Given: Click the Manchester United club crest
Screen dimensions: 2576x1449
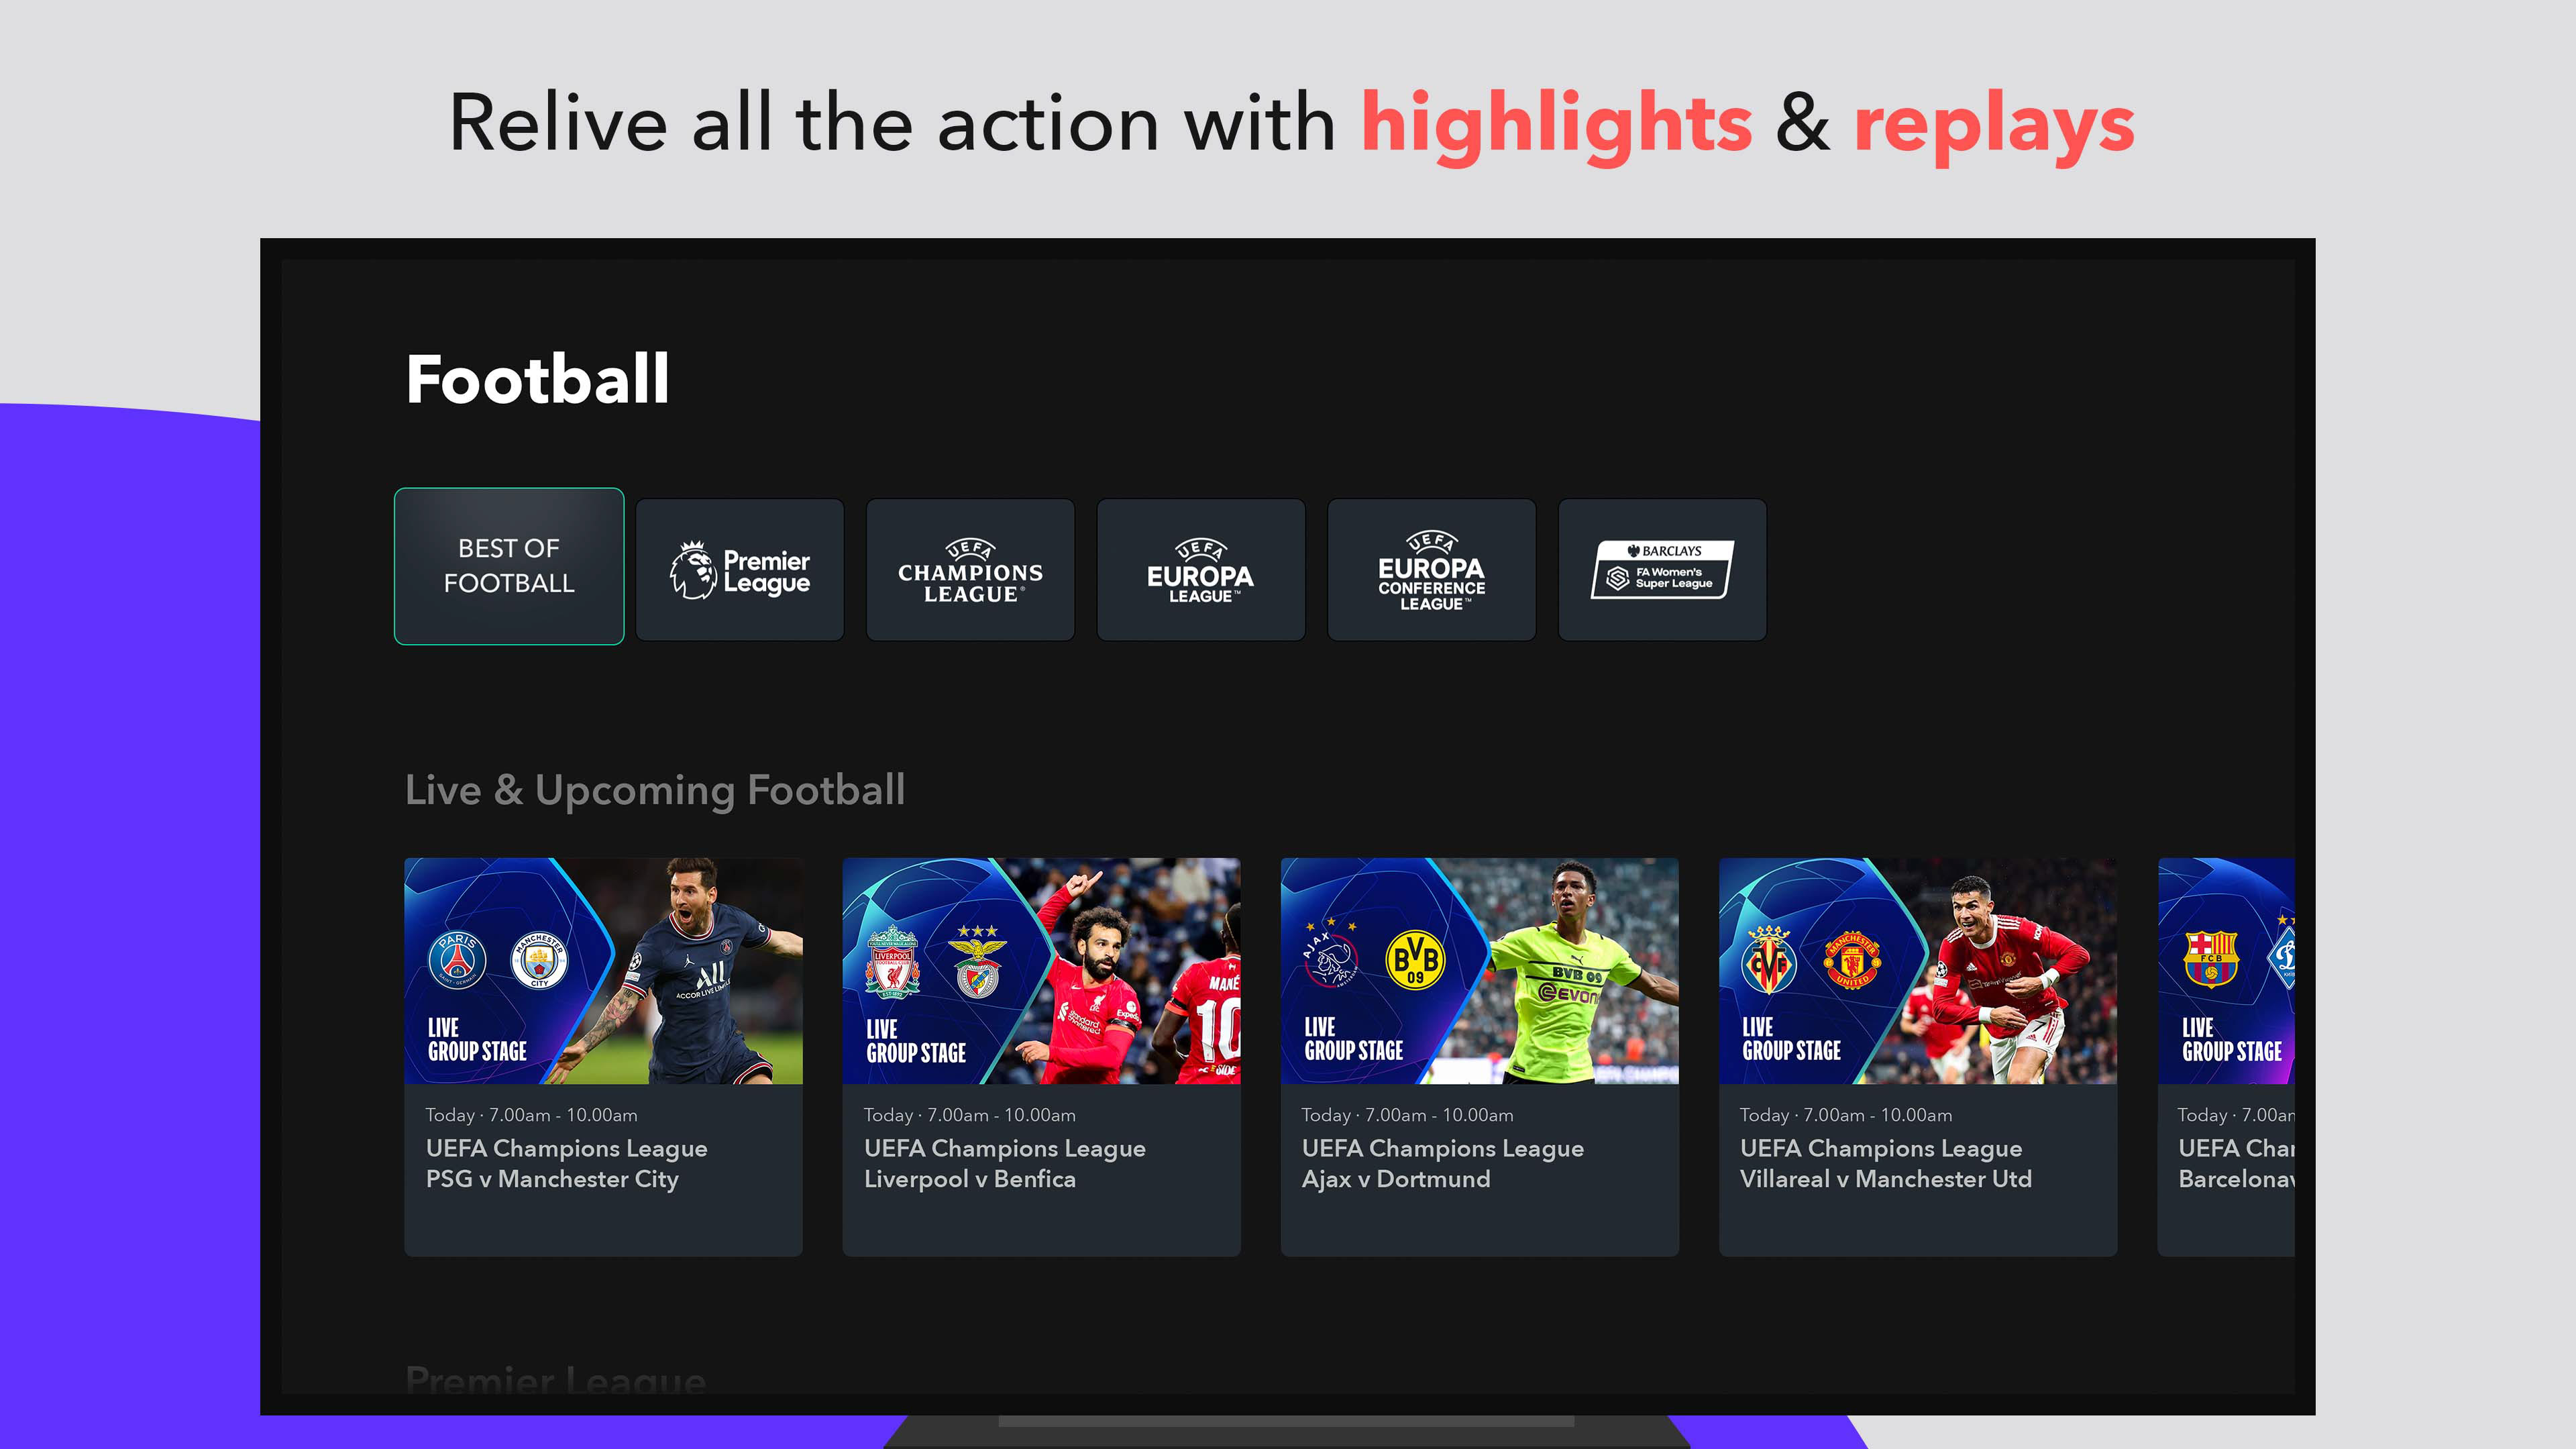Looking at the screenshot, I should click(x=1852, y=960).
